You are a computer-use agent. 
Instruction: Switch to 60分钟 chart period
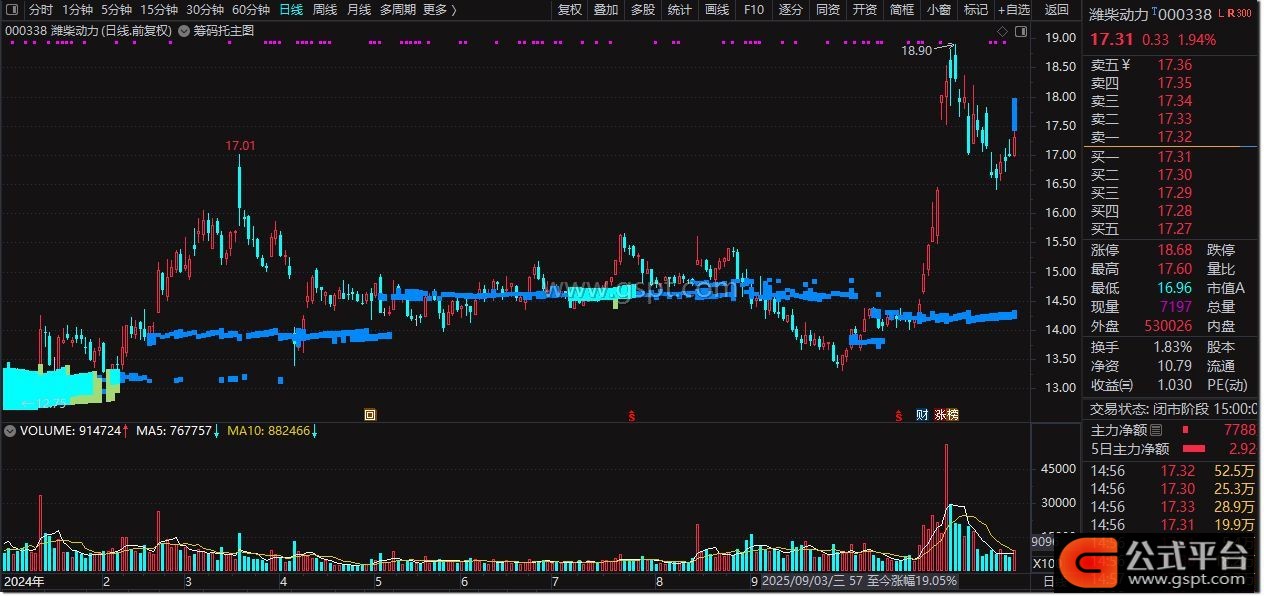pos(251,10)
